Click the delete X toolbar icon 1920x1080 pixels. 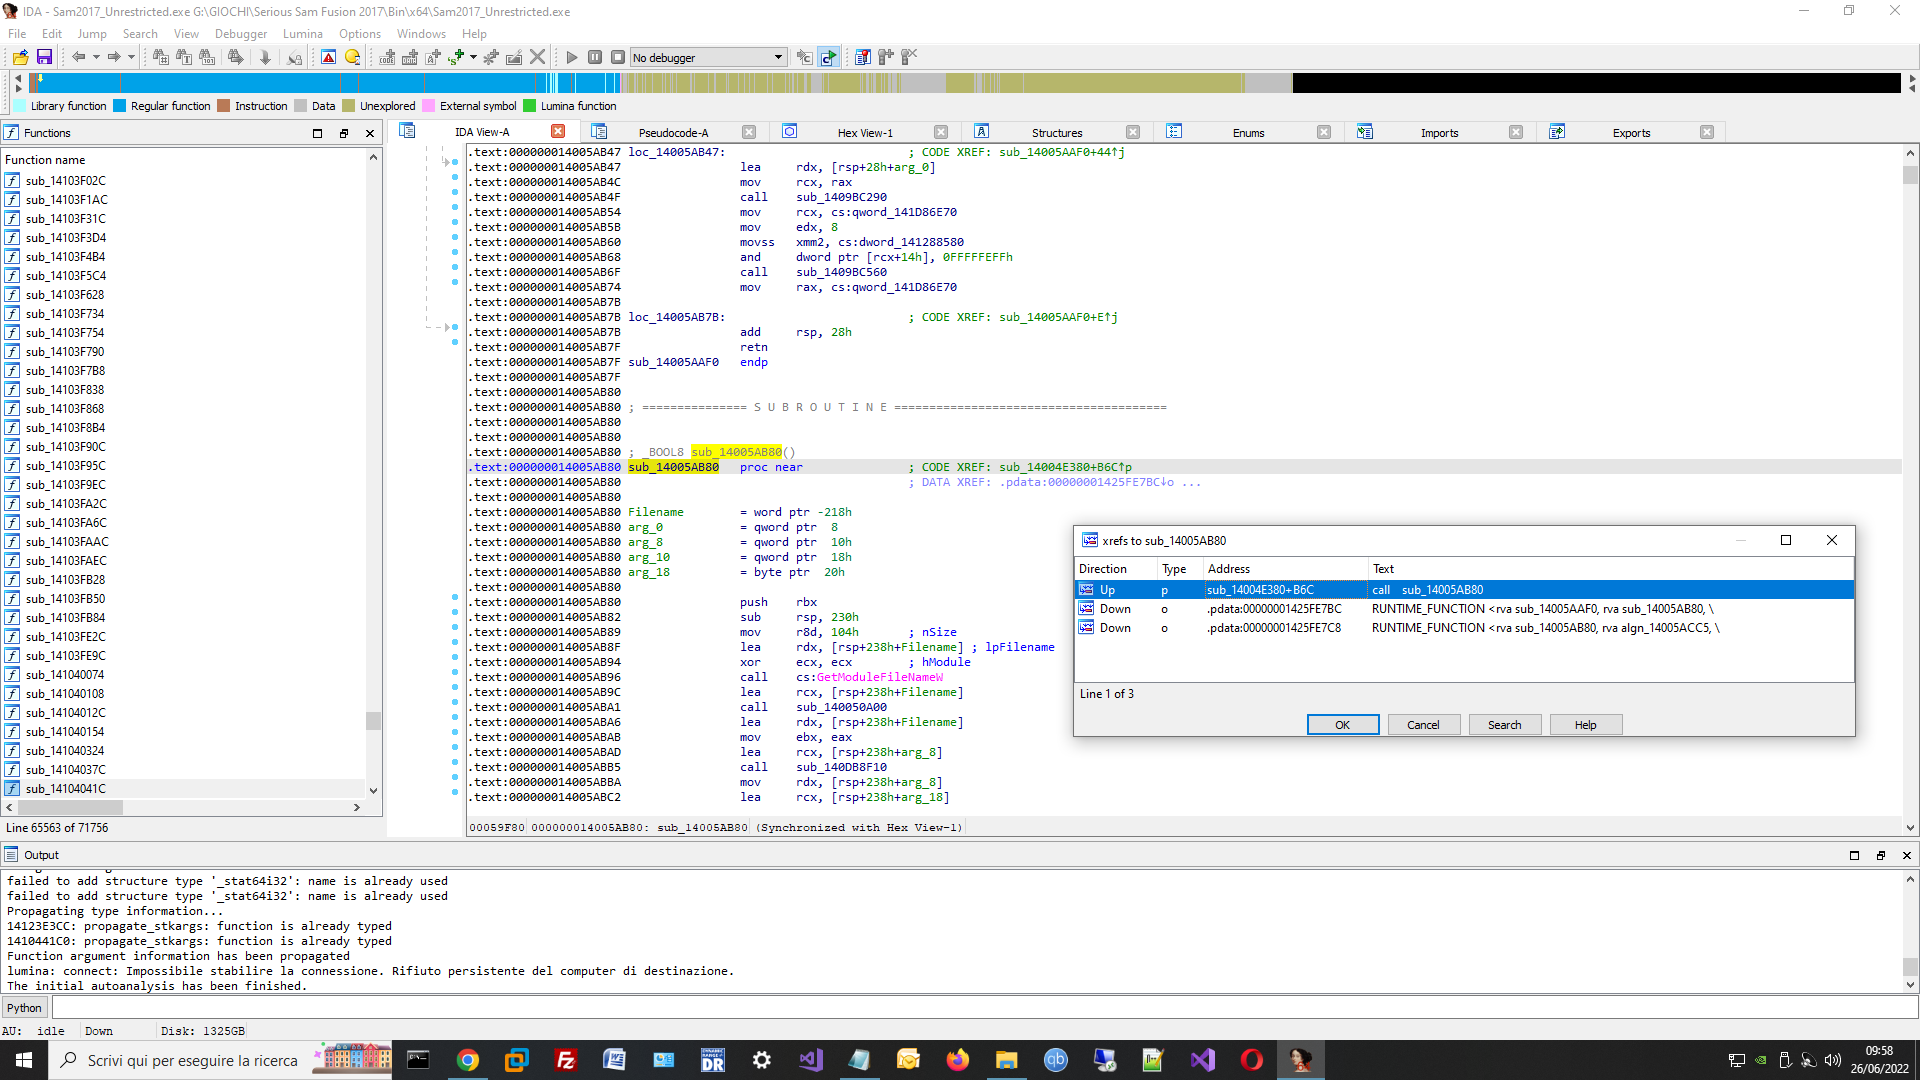[537, 57]
